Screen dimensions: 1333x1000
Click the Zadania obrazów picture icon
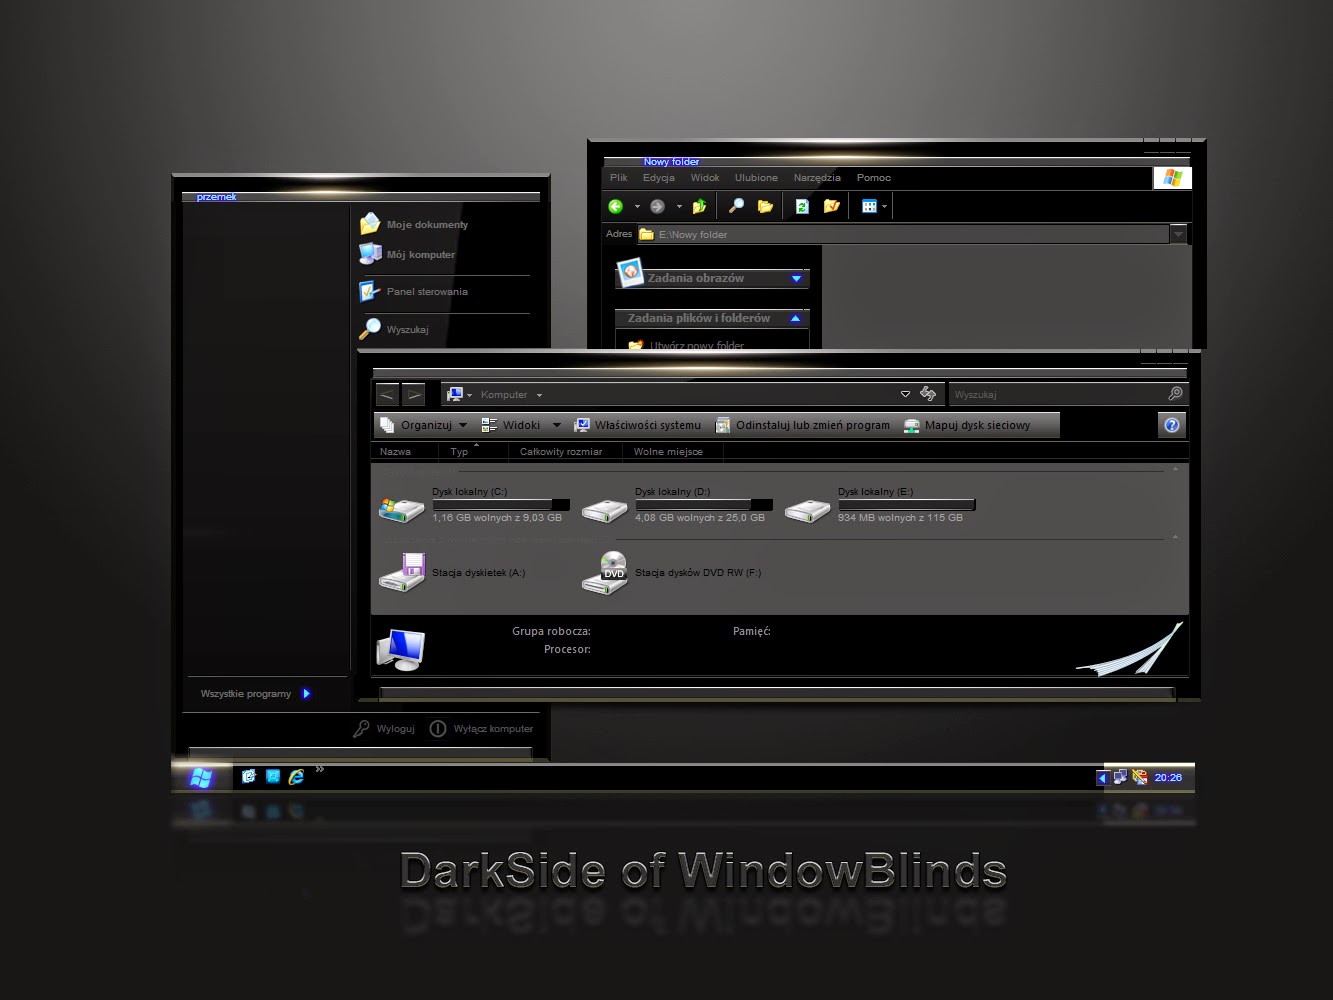(x=630, y=272)
